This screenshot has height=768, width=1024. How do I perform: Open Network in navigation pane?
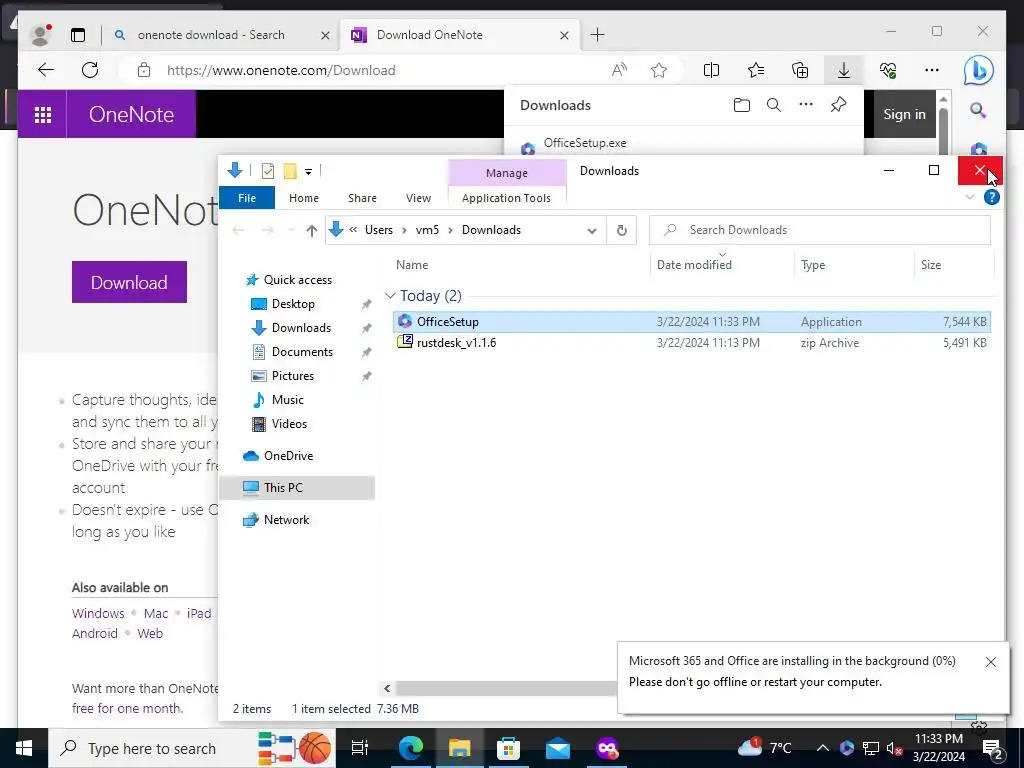pyautogui.click(x=286, y=520)
